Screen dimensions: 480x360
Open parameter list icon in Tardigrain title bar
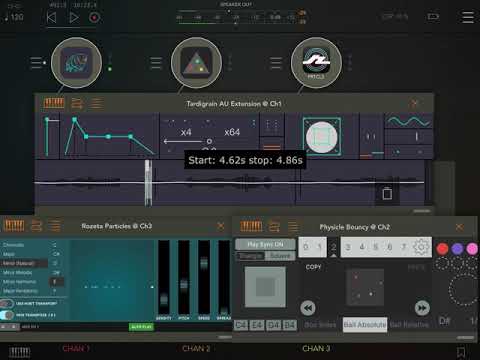[x=97, y=103]
